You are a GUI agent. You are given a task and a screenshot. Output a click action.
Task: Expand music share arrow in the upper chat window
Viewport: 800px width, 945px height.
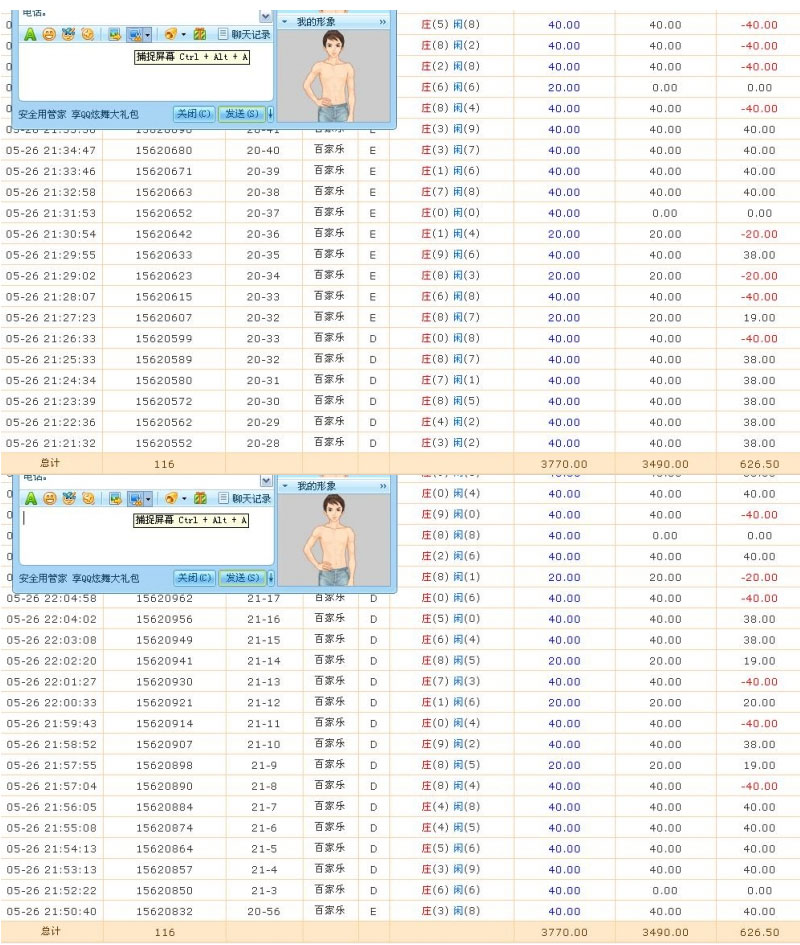(184, 35)
